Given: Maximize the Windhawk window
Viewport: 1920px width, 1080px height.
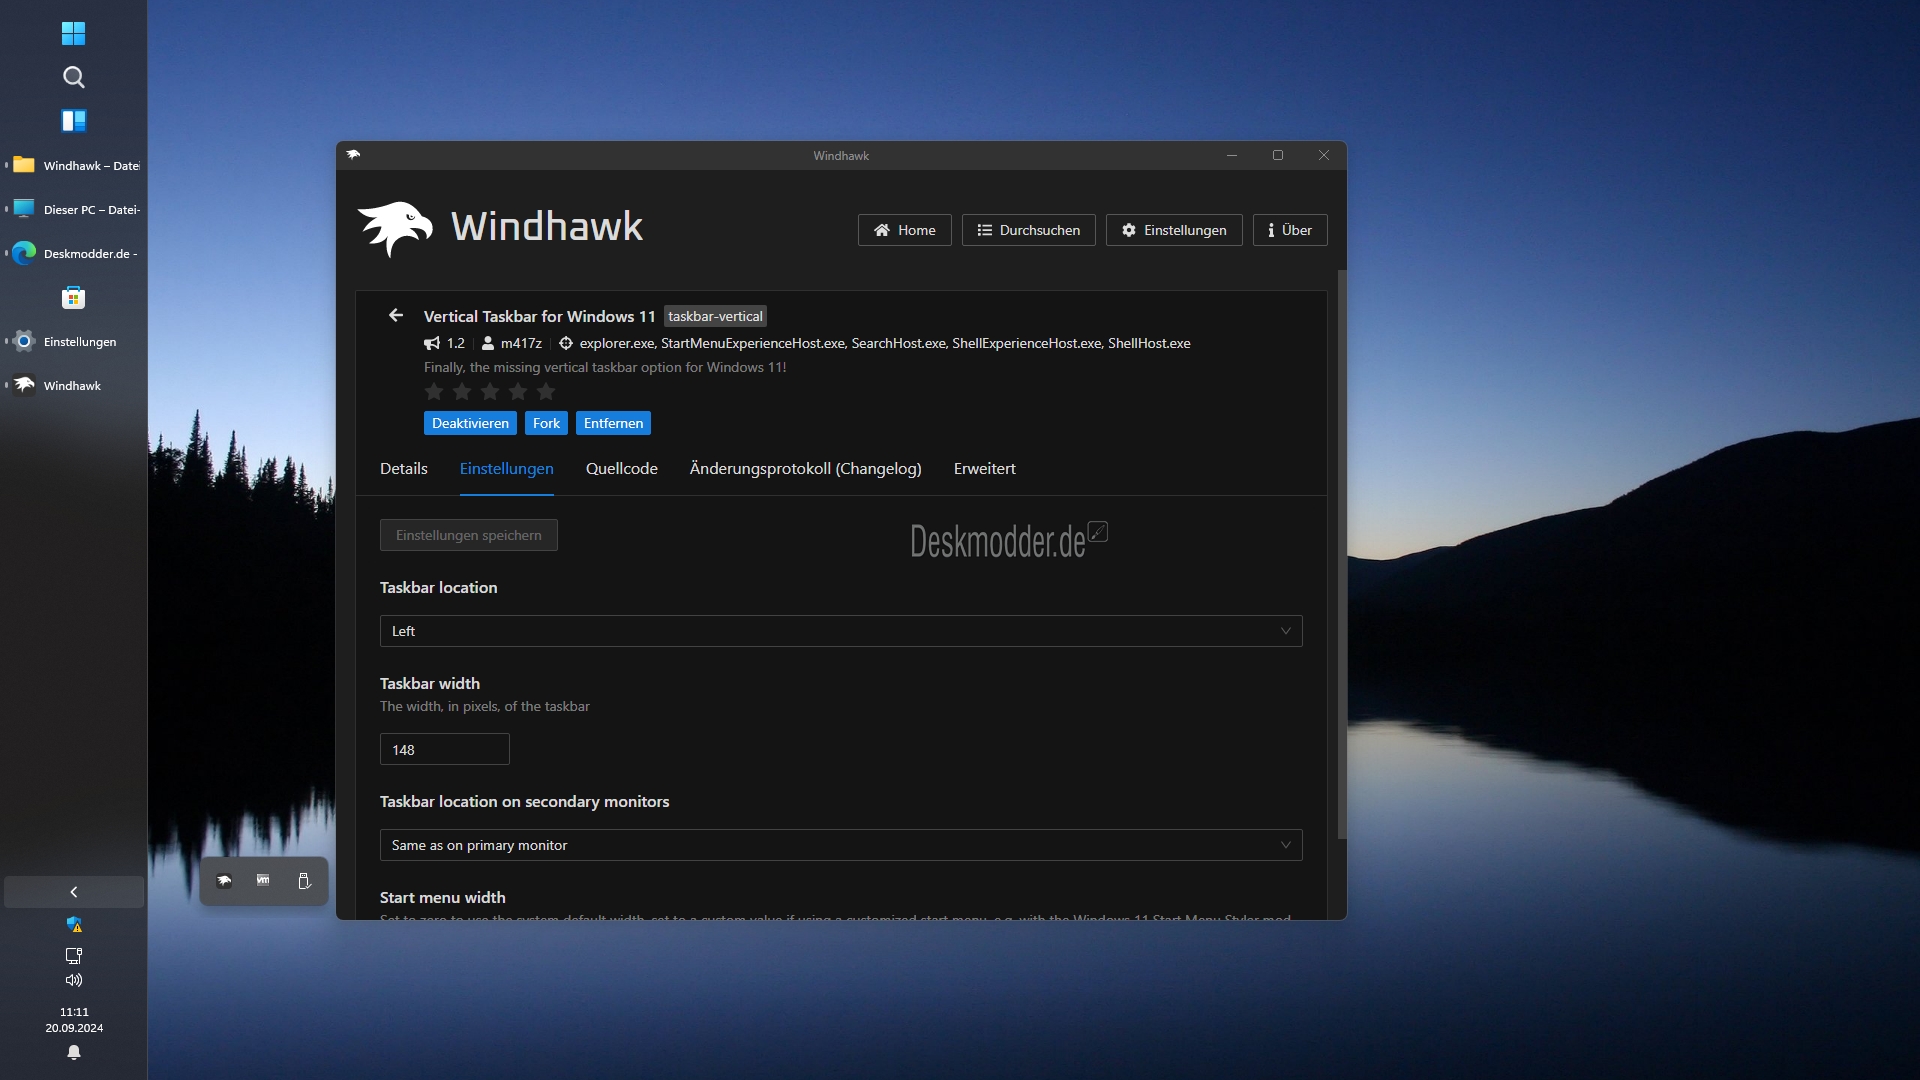Looking at the screenshot, I should (x=1278, y=155).
